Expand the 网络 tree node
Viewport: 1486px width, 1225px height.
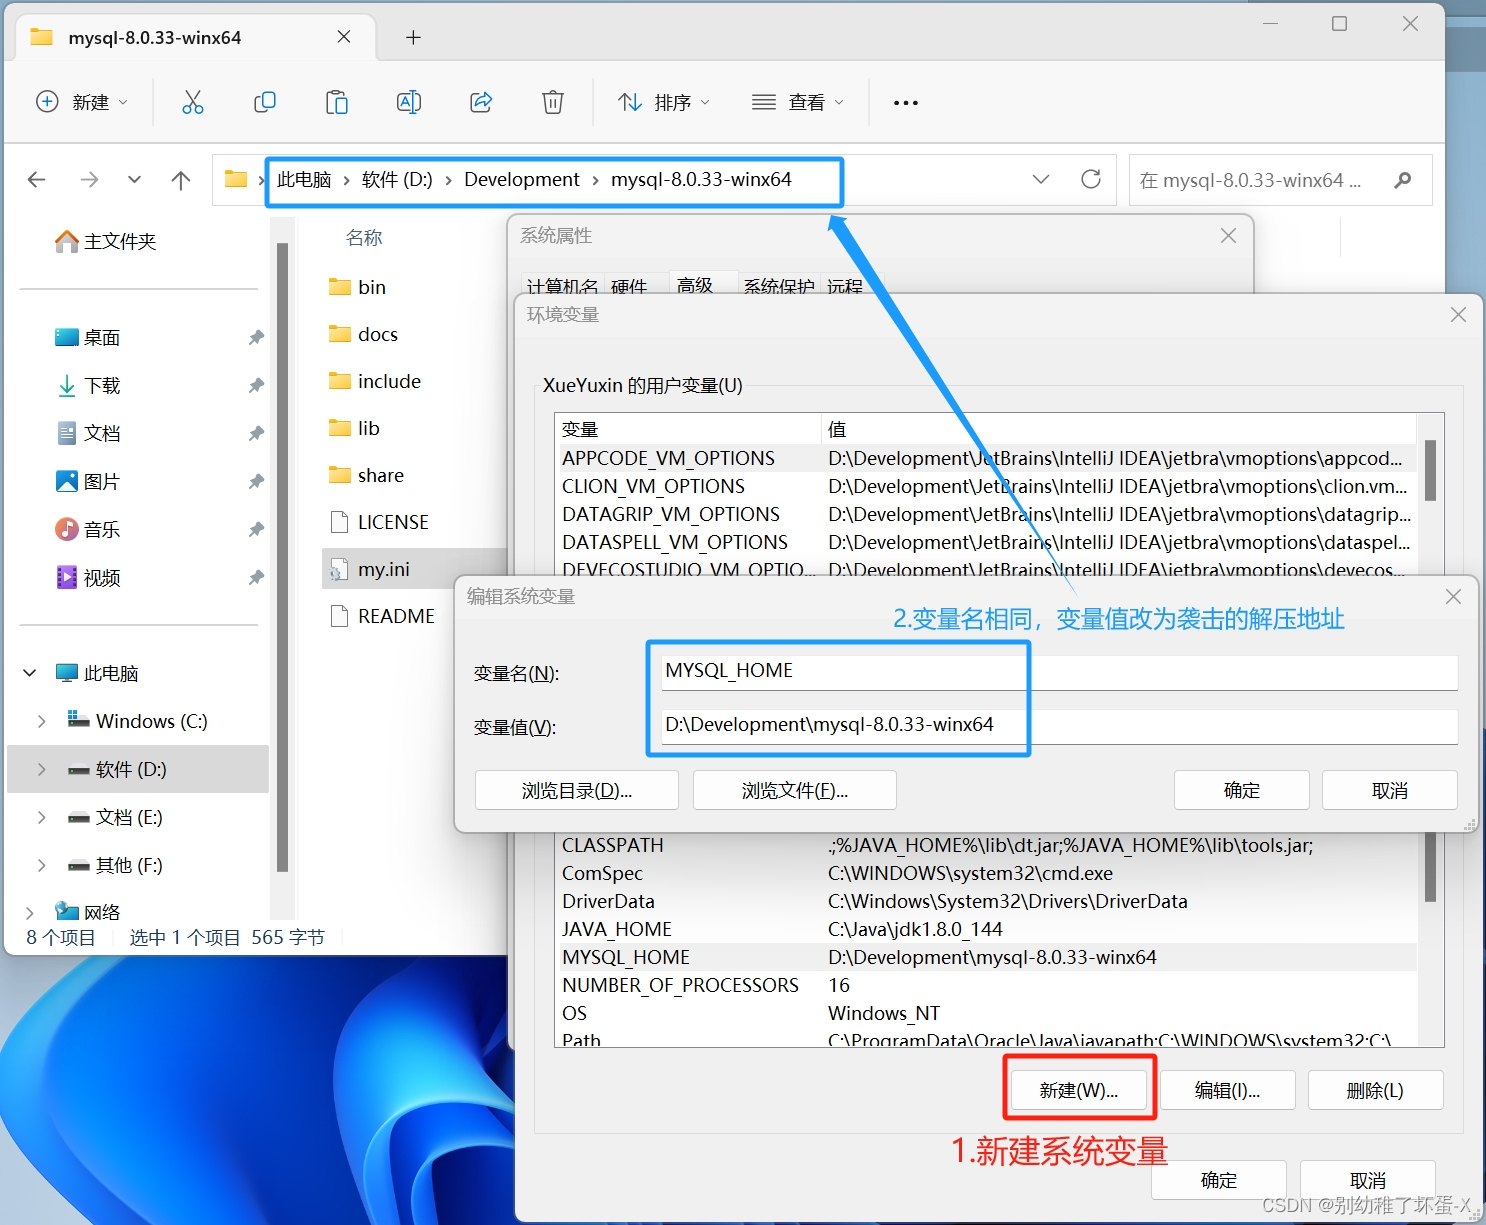click(x=30, y=912)
